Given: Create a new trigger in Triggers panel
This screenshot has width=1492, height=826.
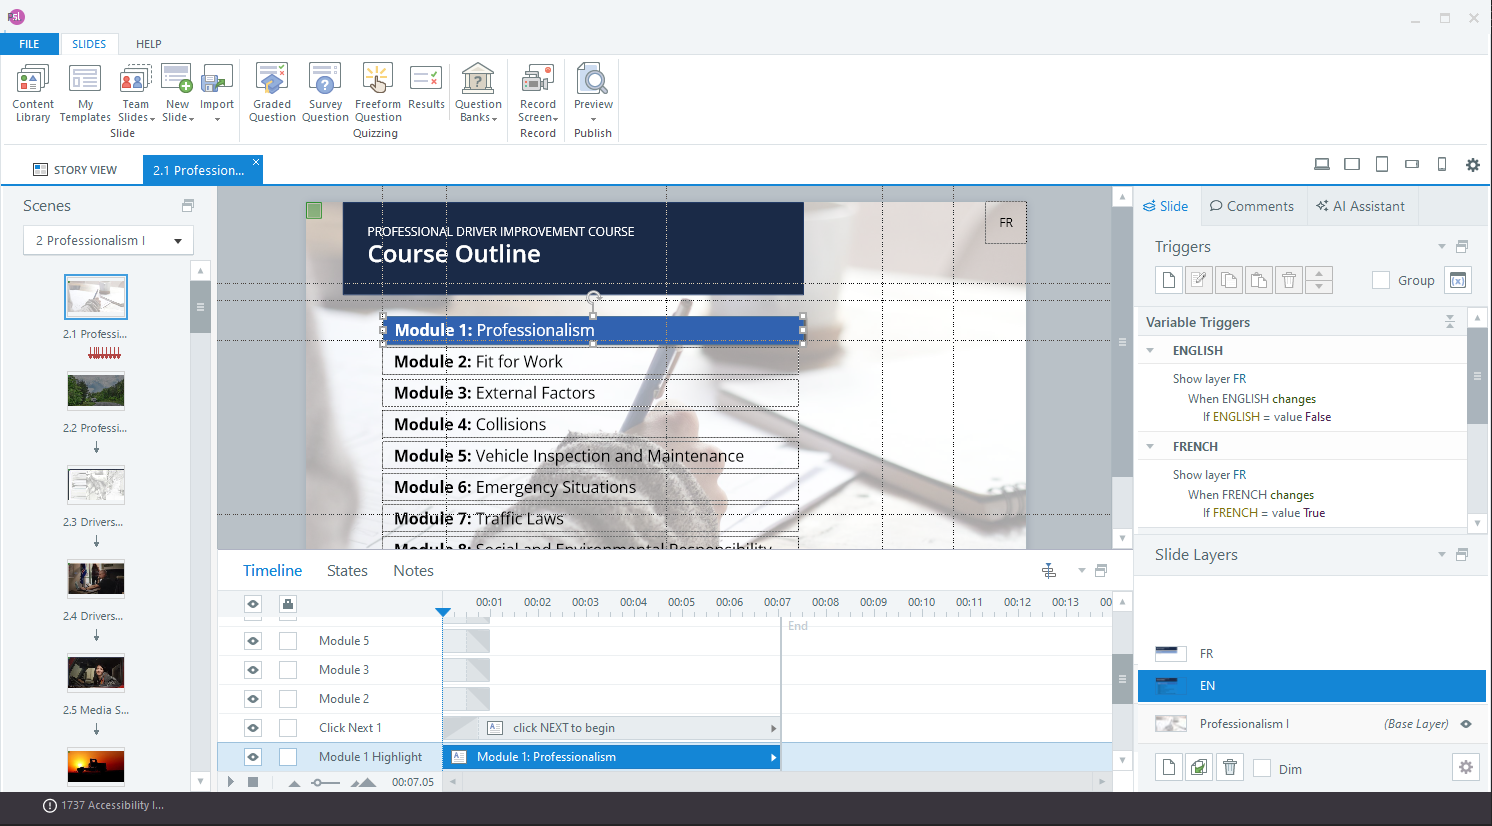Looking at the screenshot, I should pos(1168,280).
